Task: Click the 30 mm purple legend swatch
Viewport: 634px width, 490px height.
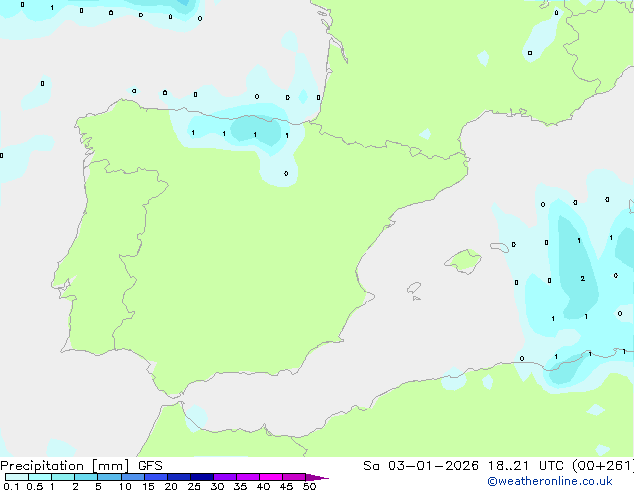Action: tap(225, 477)
